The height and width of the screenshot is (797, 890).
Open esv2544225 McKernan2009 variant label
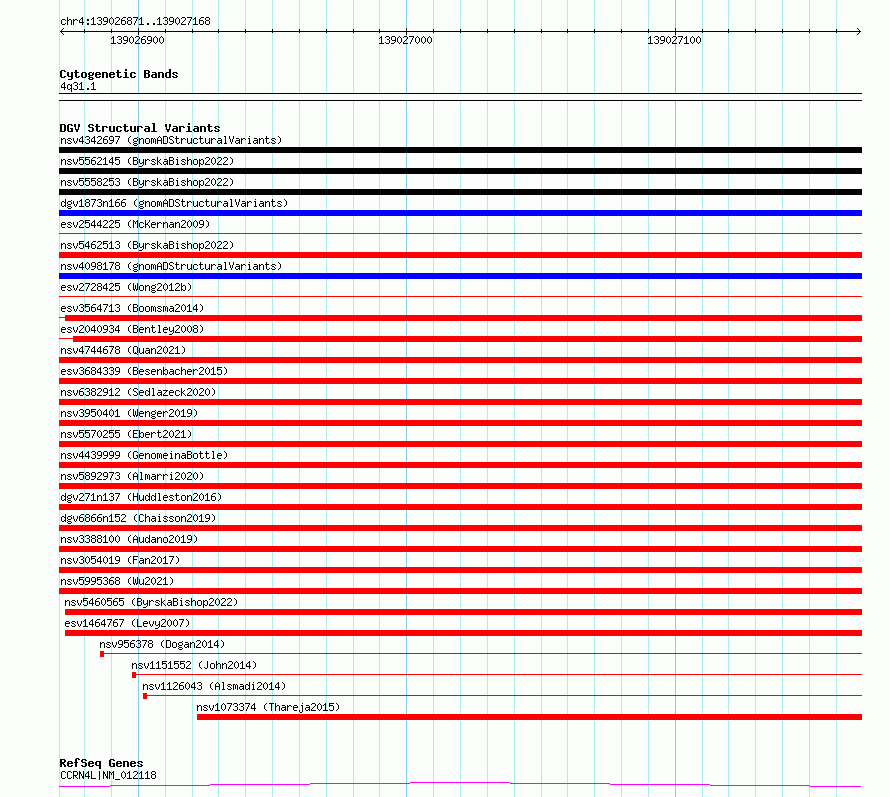click(x=135, y=224)
